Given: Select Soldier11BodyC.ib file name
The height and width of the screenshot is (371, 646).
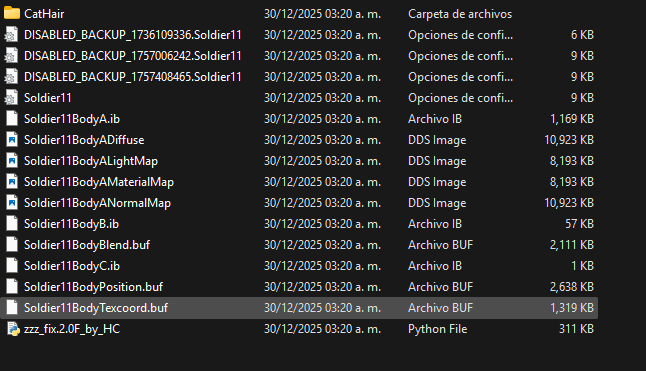Looking at the screenshot, I should (72, 266).
